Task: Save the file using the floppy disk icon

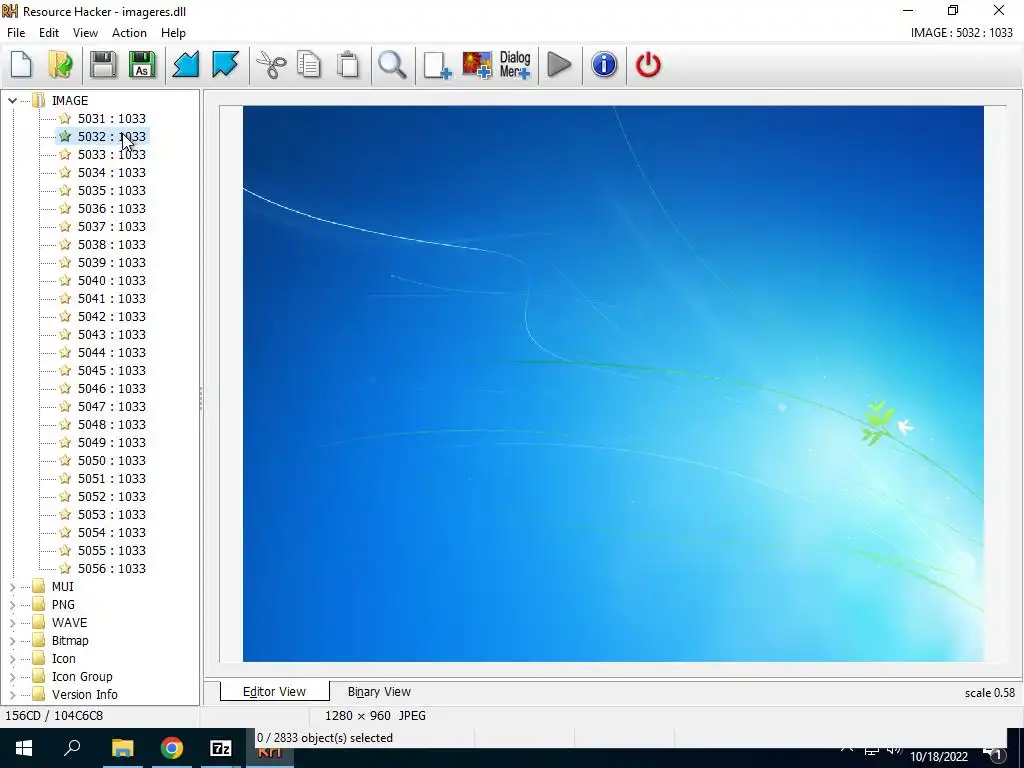Action: coord(103,65)
